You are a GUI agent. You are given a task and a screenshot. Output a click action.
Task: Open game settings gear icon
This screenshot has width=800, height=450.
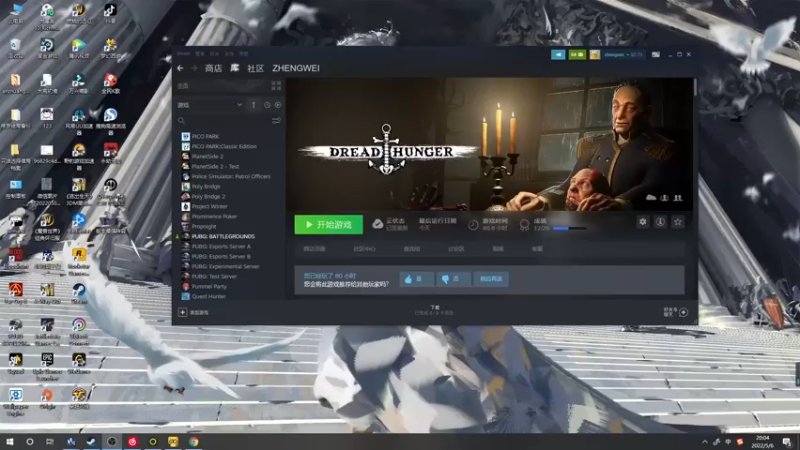point(643,221)
